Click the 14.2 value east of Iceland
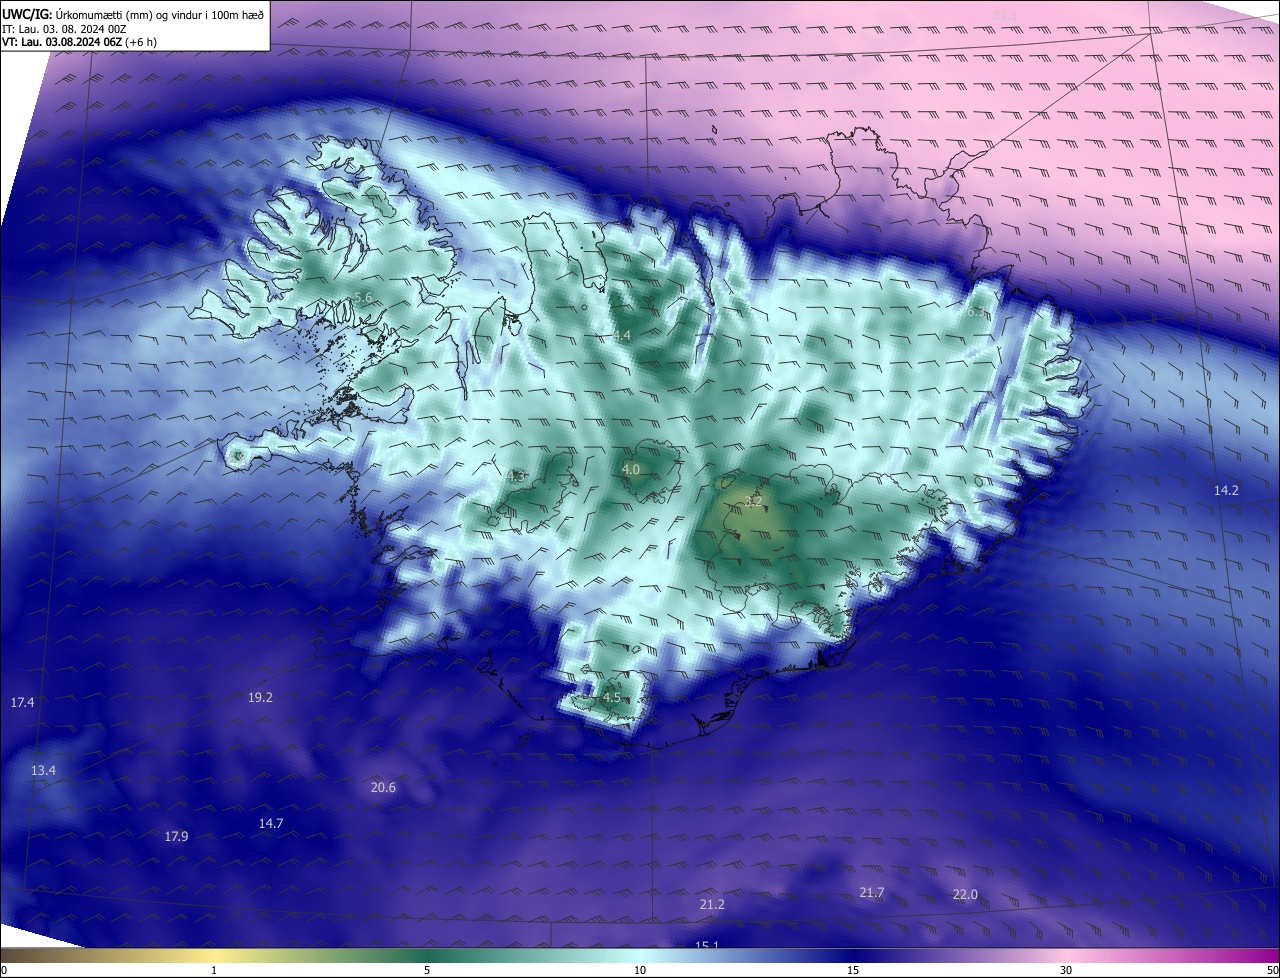1280x978 pixels. click(1226, 490)
